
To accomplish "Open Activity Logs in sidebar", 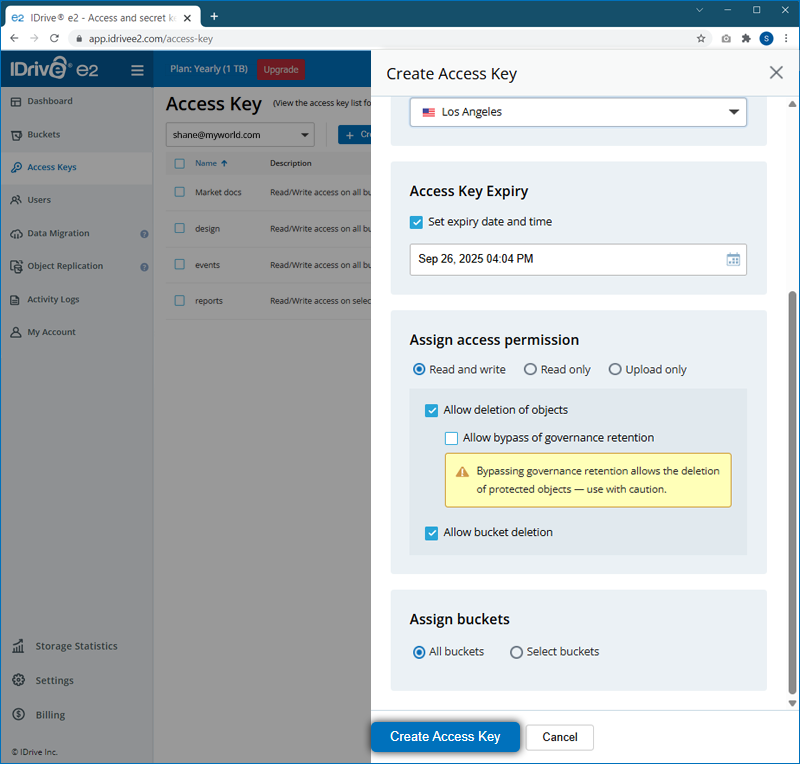I will pyautogui.click(x=53, y=300).
